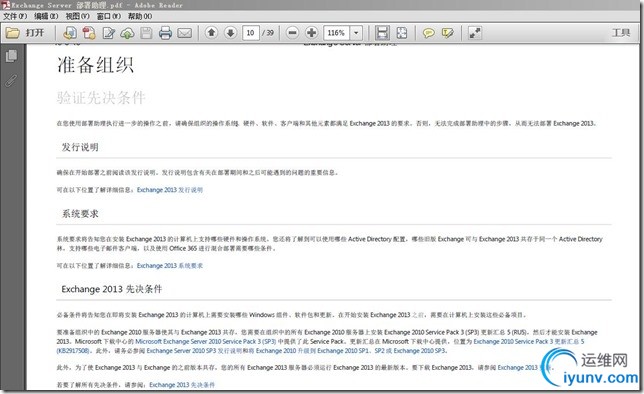This screenshot has width=644, height=394.
Task: Open Microsoft Exchange Server 2010 Service Pack 3 link
Action: (x=205, y=341)
